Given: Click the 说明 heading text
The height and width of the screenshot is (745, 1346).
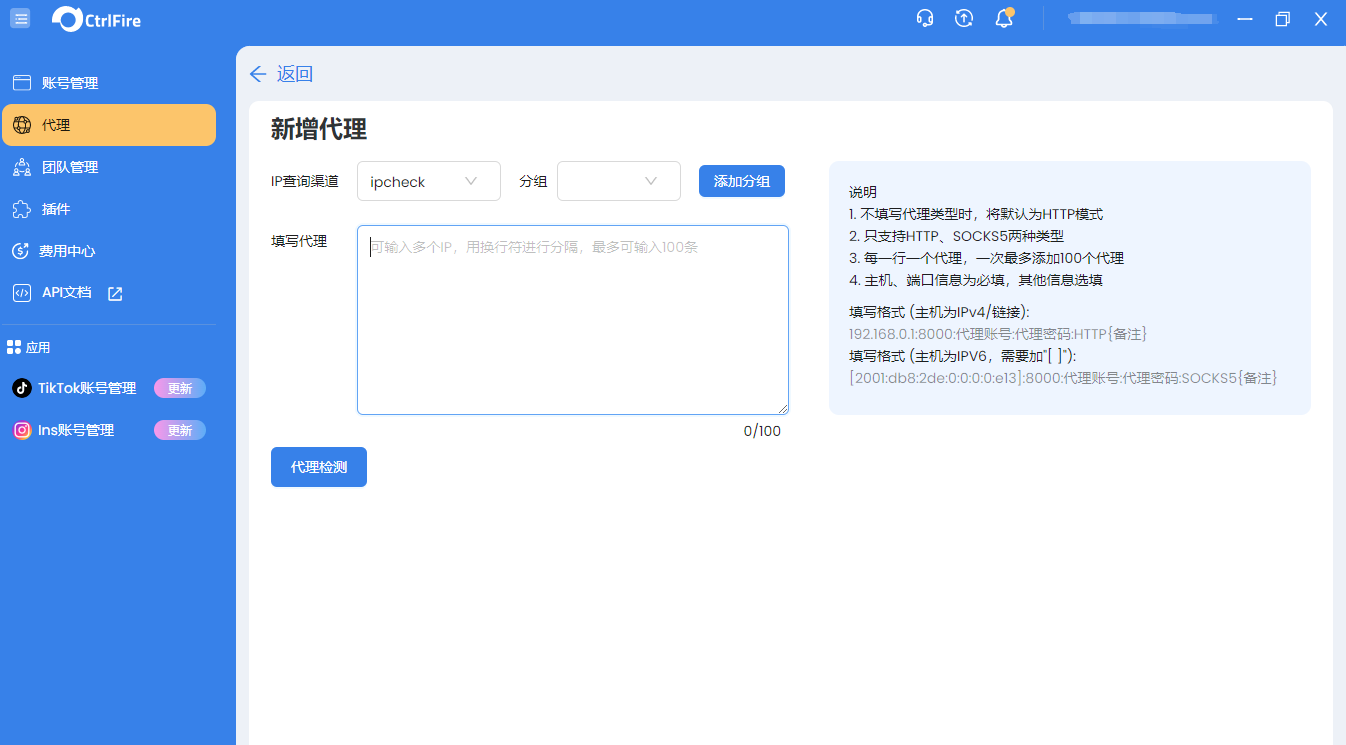Looking at the screenshot, I should tap(863, 192).
